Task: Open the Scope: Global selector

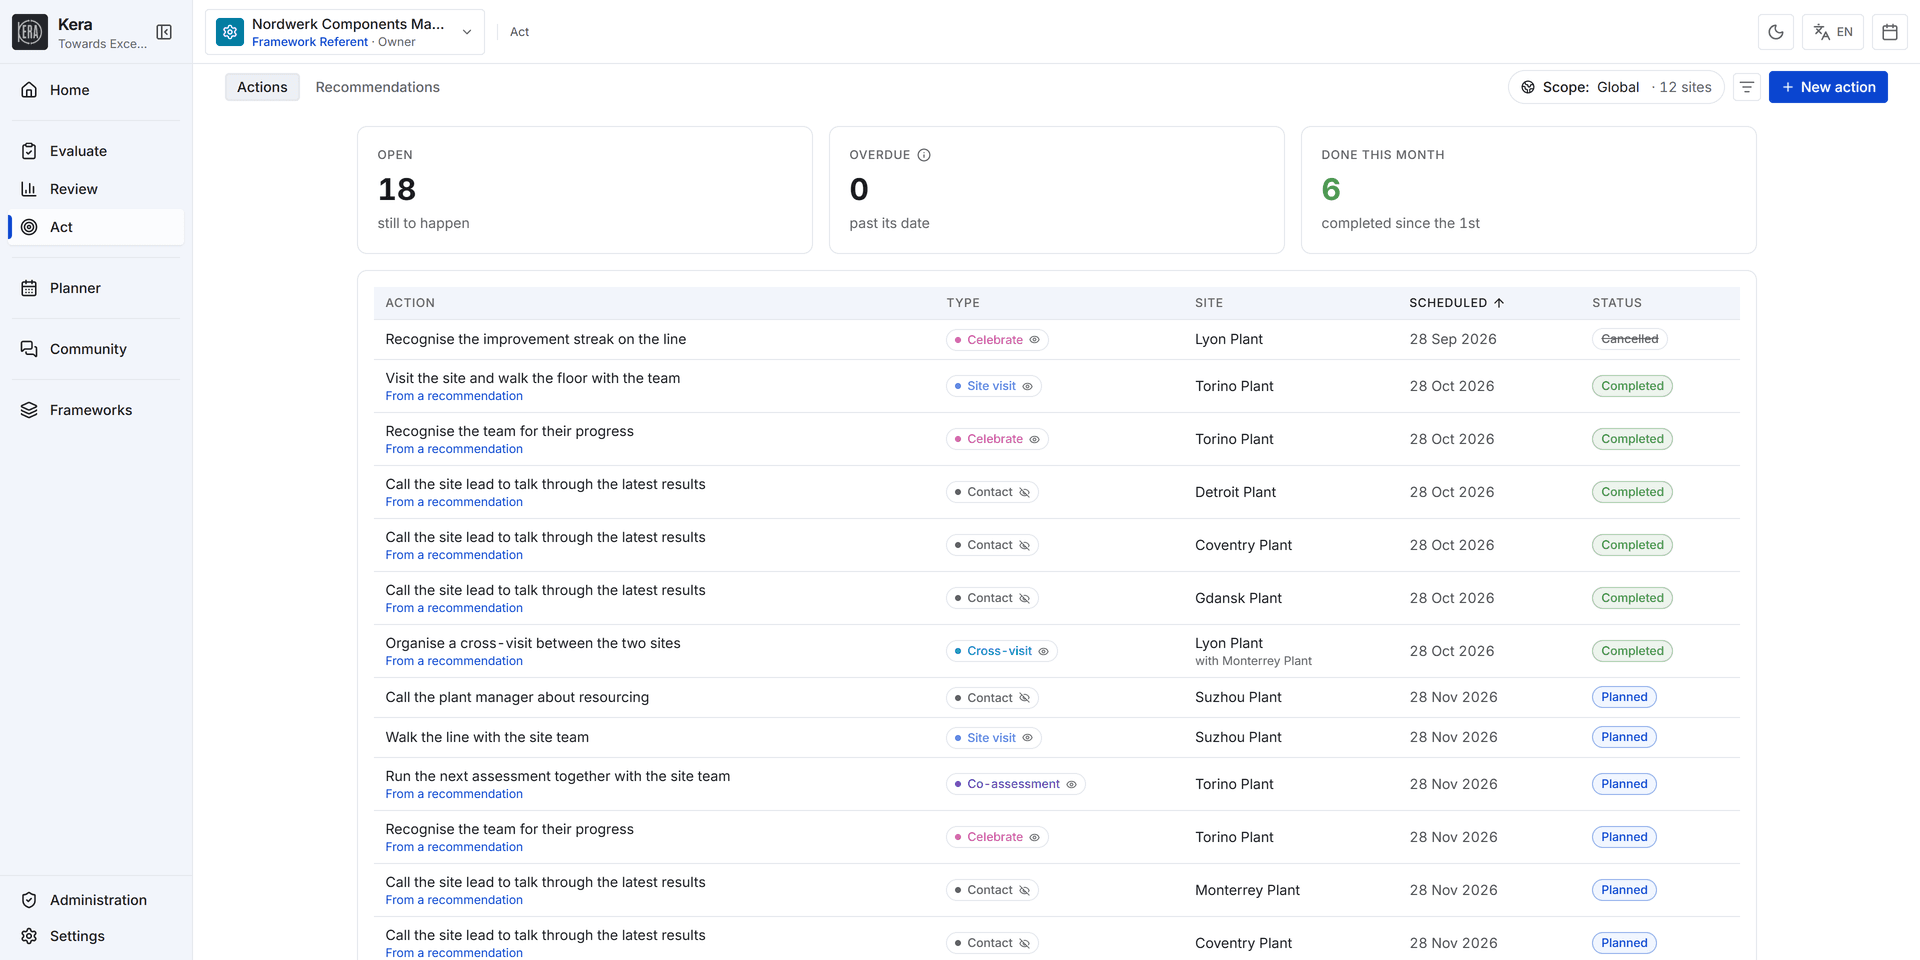Action: pyautogui.click(x=1616, y=87)
